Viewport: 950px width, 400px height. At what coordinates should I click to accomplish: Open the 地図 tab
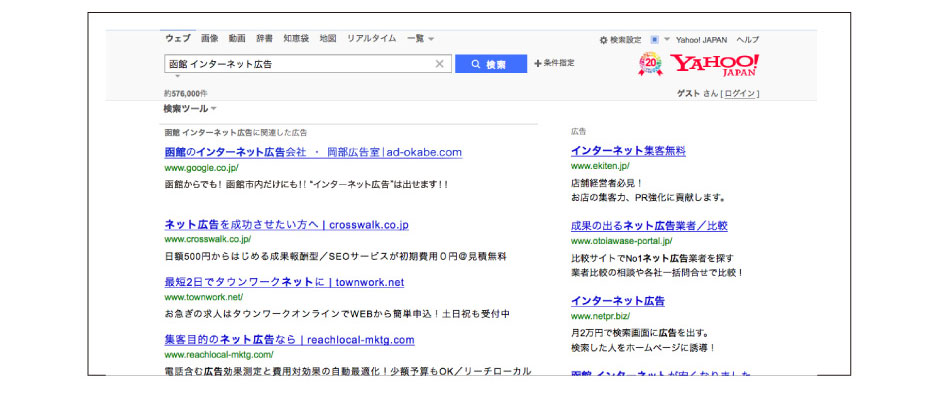(x=328, y=38)
